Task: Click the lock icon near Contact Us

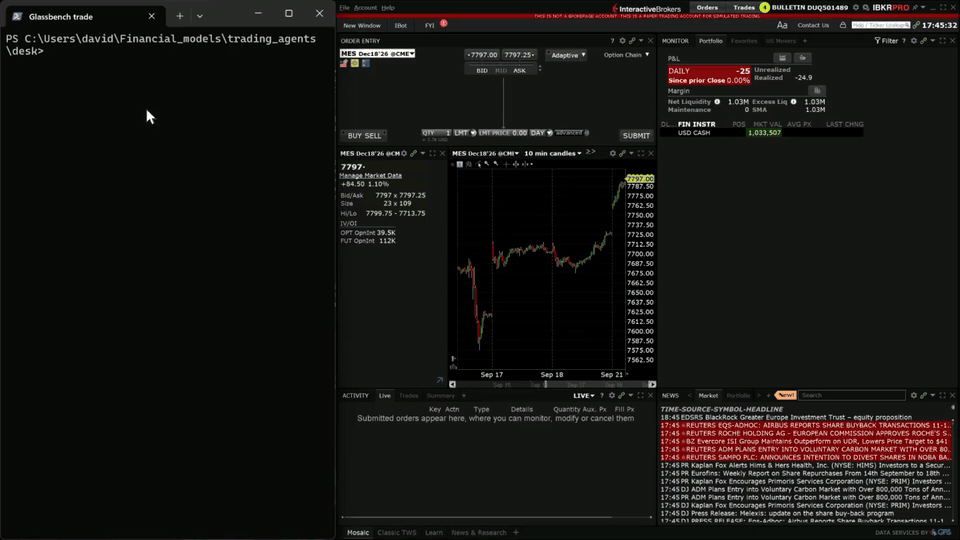Action: [843, 25]
